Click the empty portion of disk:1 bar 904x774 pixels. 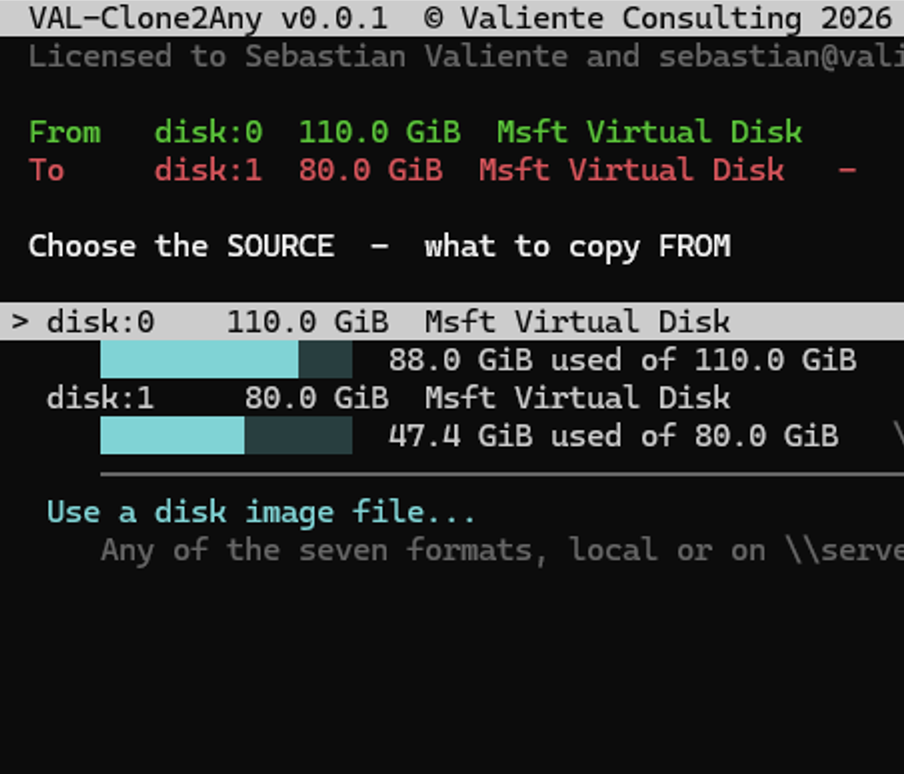tap(298, 435)
